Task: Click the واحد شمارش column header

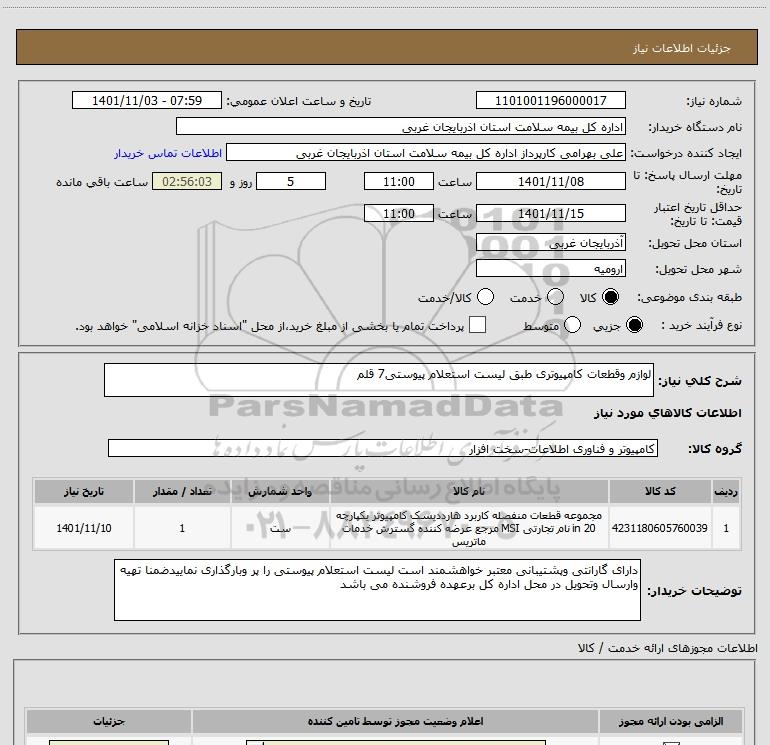Action: (280, 491)
